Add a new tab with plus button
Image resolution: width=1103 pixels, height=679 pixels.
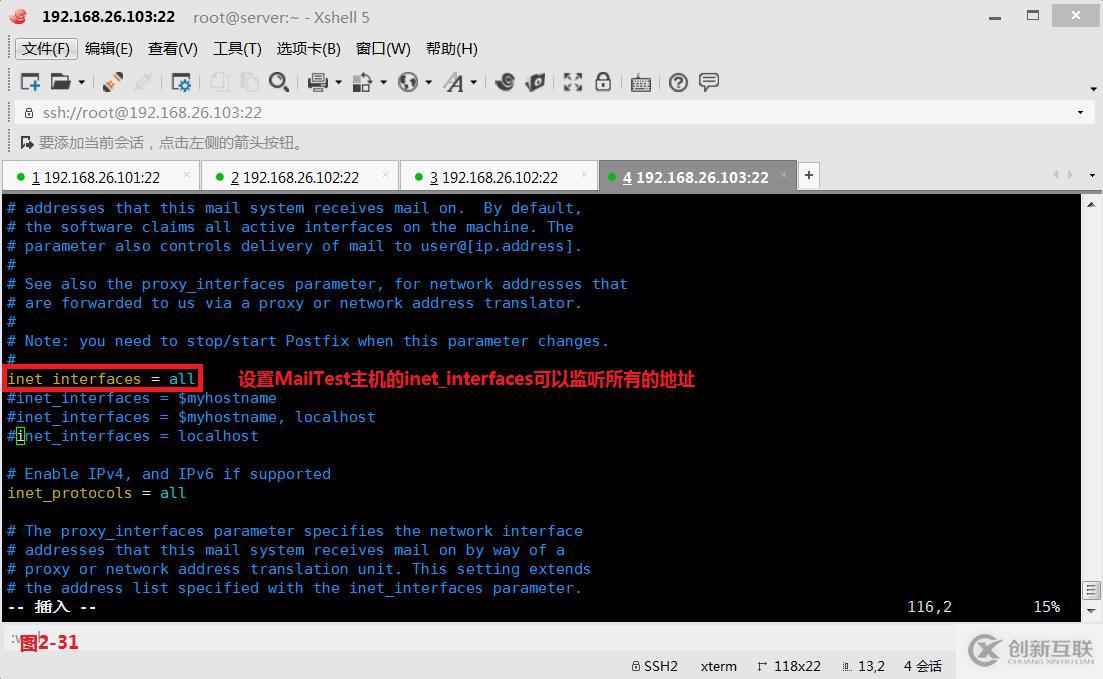click(x=809, y=175)
